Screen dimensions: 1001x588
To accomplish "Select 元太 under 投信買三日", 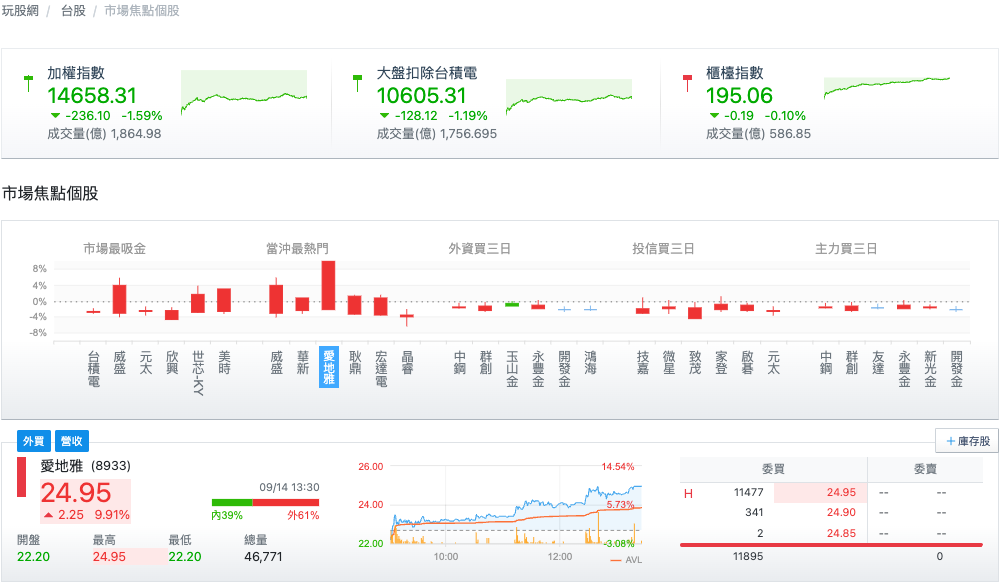I will point(774,363).
